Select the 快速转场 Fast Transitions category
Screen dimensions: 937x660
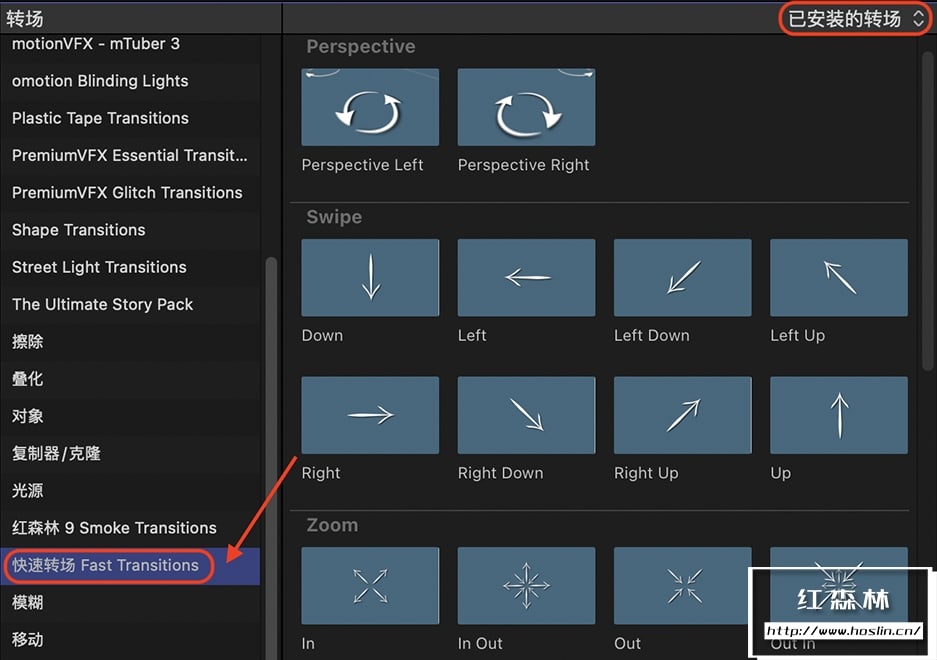pyautogui.click(x=130, y=566)
